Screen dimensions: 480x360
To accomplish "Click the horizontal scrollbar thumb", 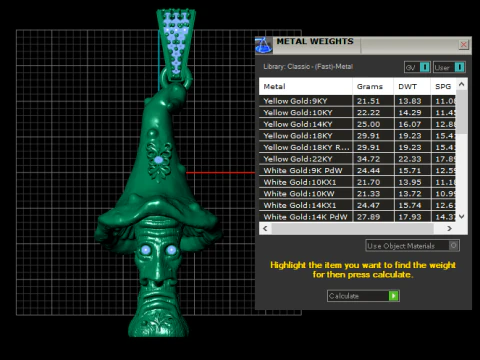I will click(352, 228).
